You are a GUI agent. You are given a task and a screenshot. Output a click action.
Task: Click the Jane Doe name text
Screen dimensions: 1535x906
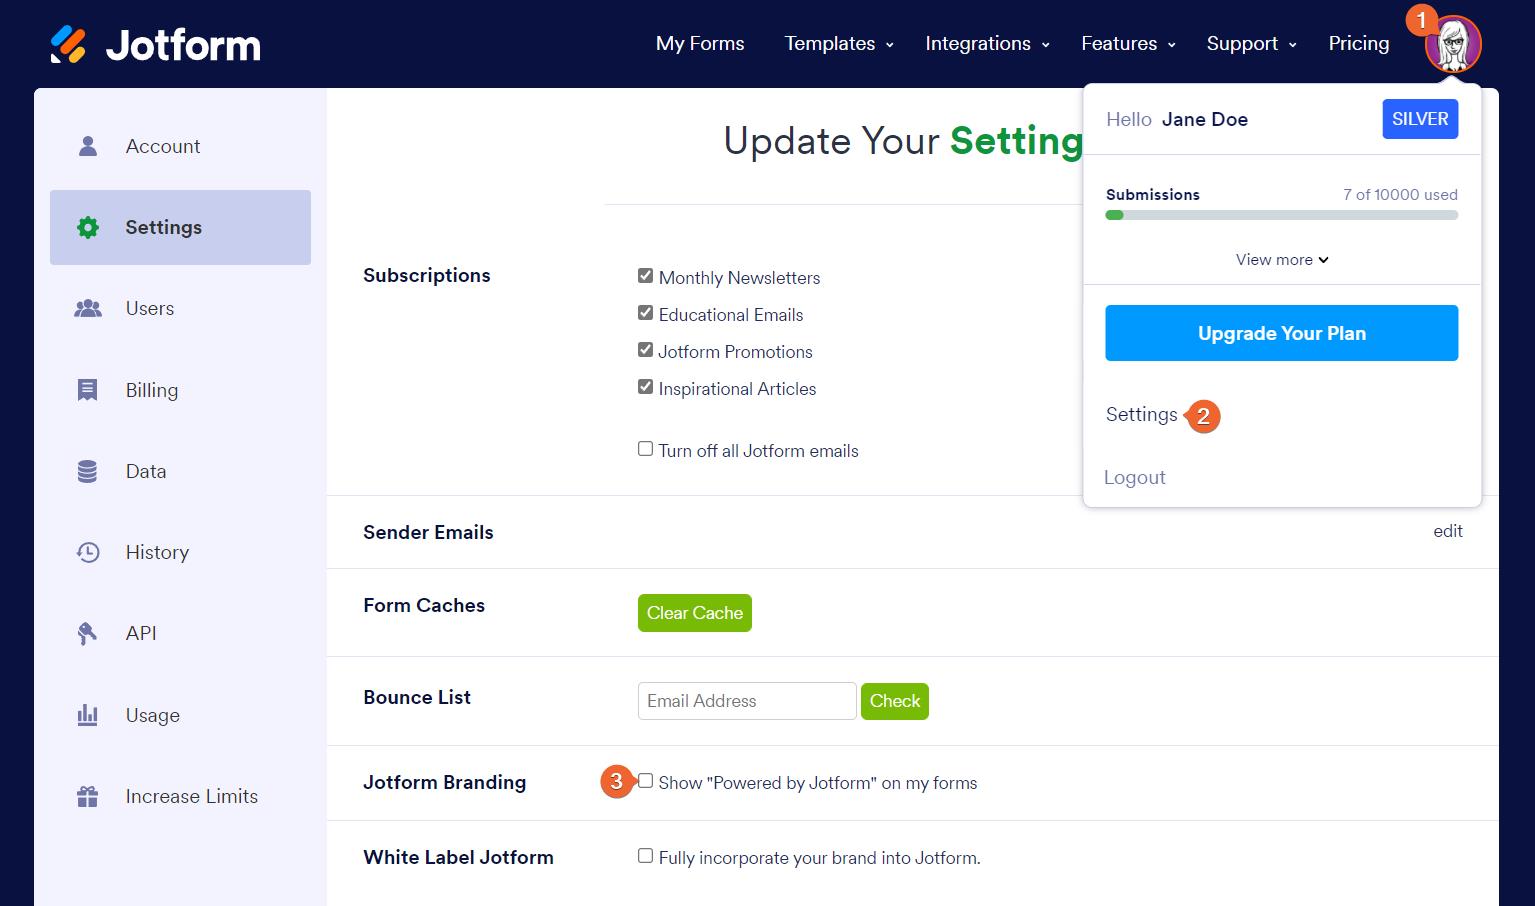click(x=1205, y=119)
